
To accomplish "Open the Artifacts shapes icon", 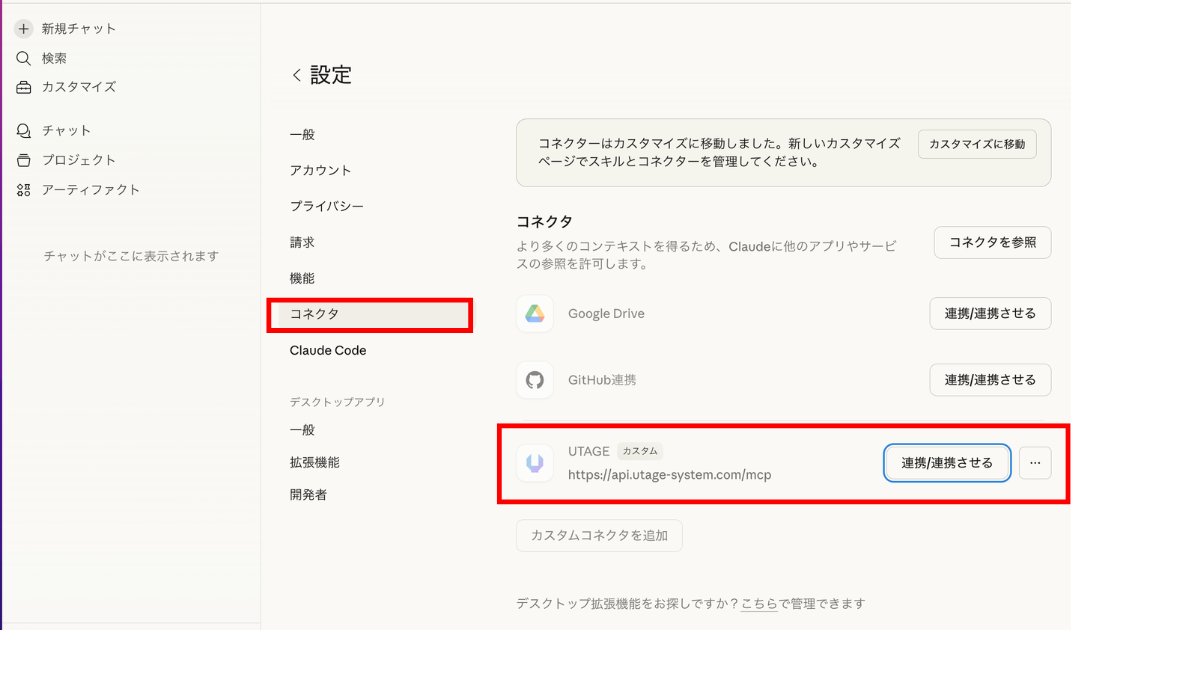I will coord(24,190).
